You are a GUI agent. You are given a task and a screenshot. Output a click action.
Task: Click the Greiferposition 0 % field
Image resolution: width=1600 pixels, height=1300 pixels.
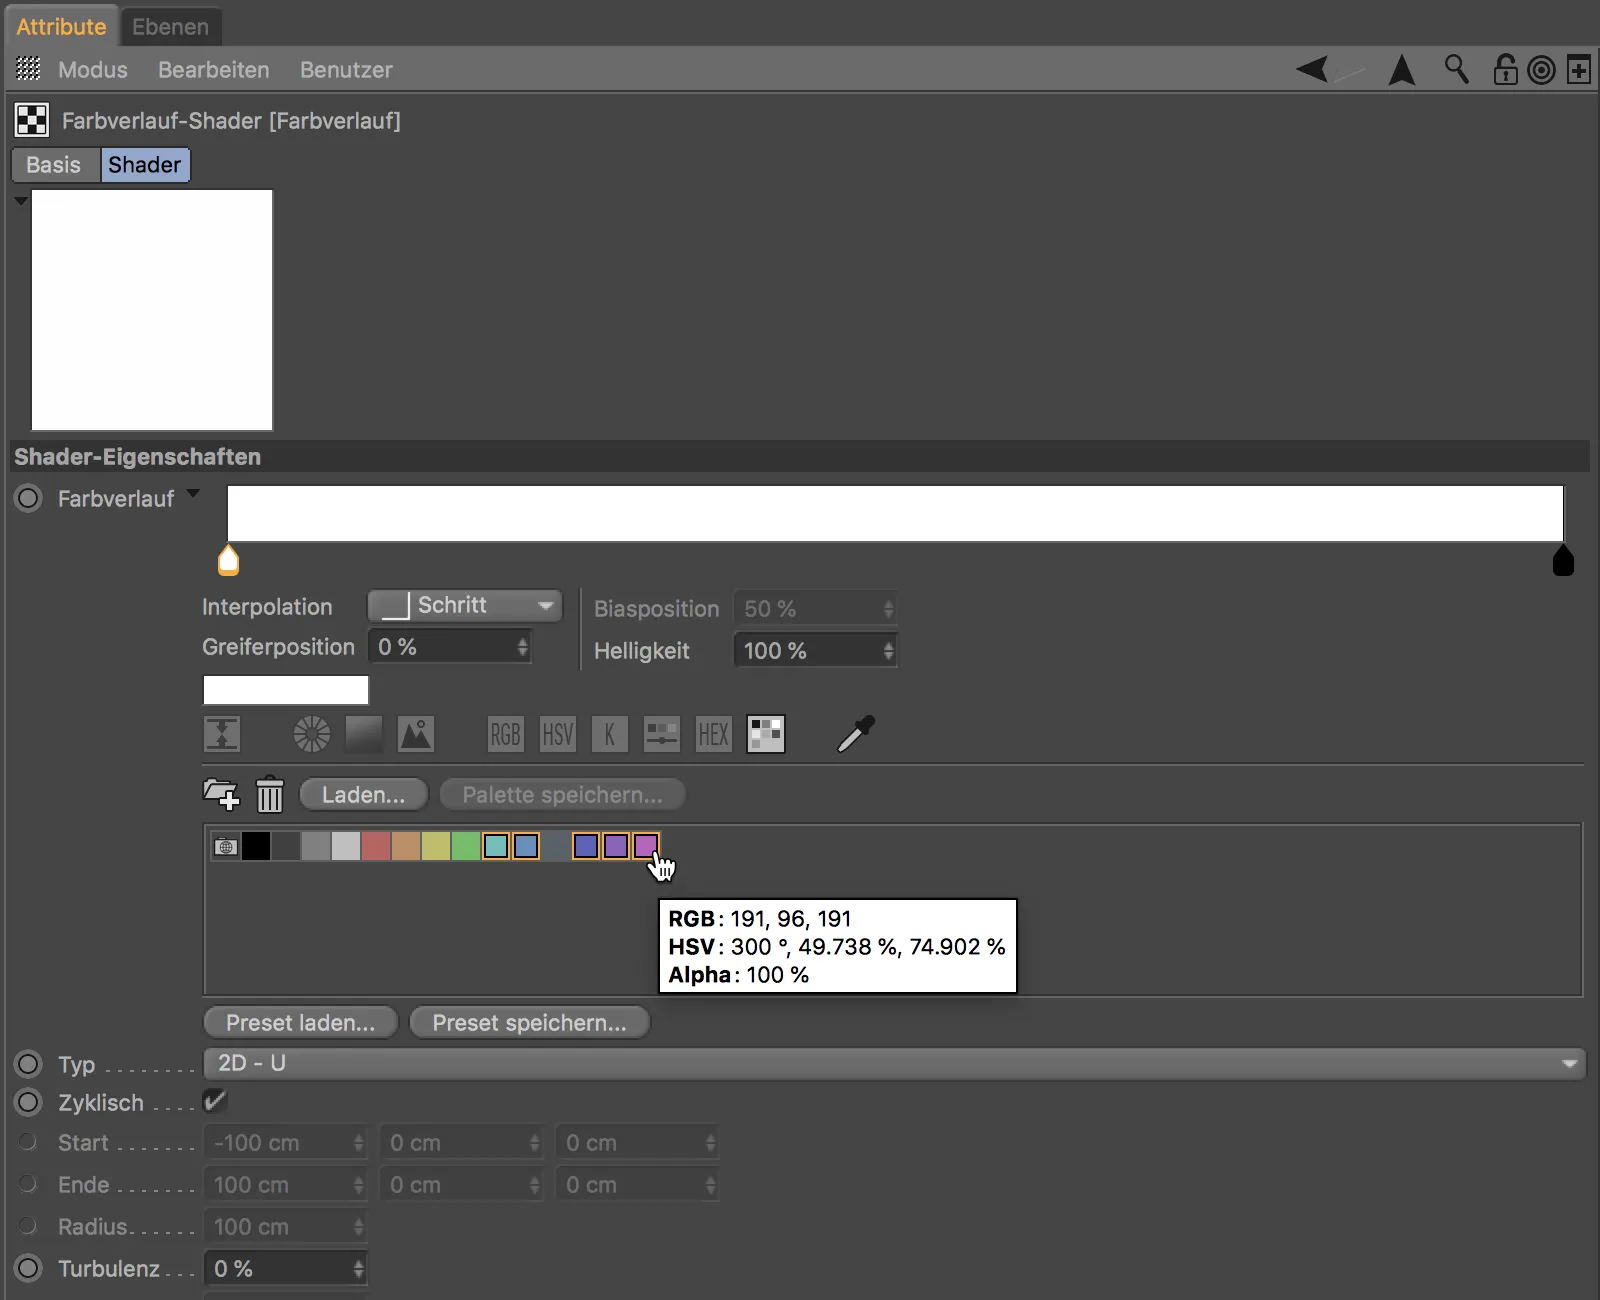click(x=449, y=647)
